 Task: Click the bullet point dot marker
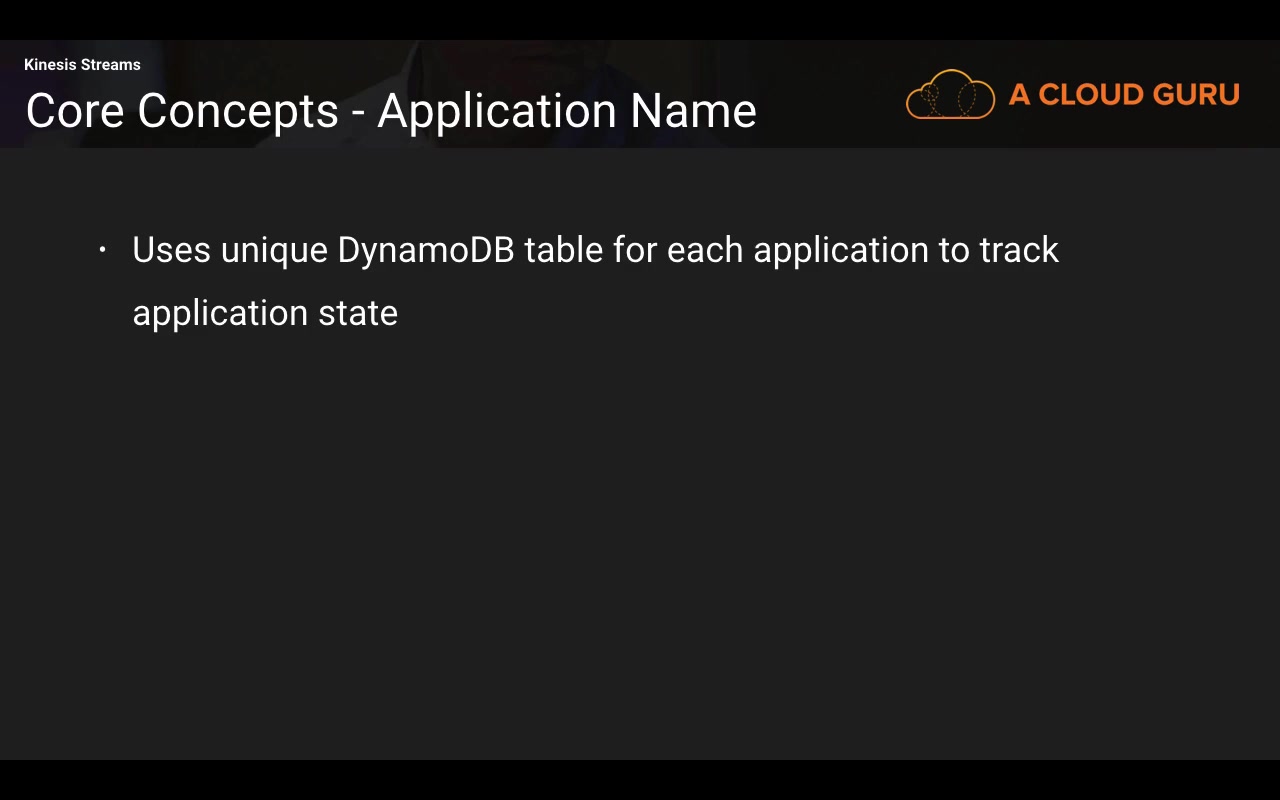[x=103, y=250]
